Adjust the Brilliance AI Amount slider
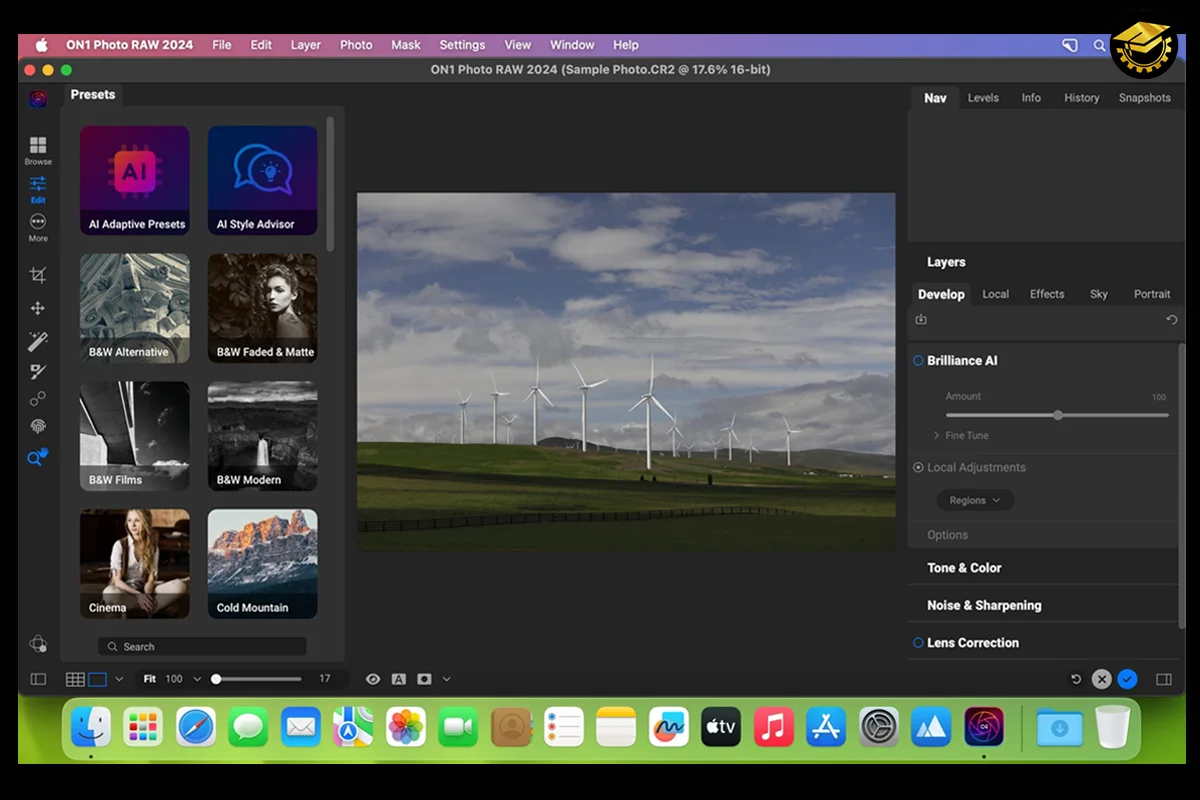This screenshot has width=1200, height=800. 1057,415
